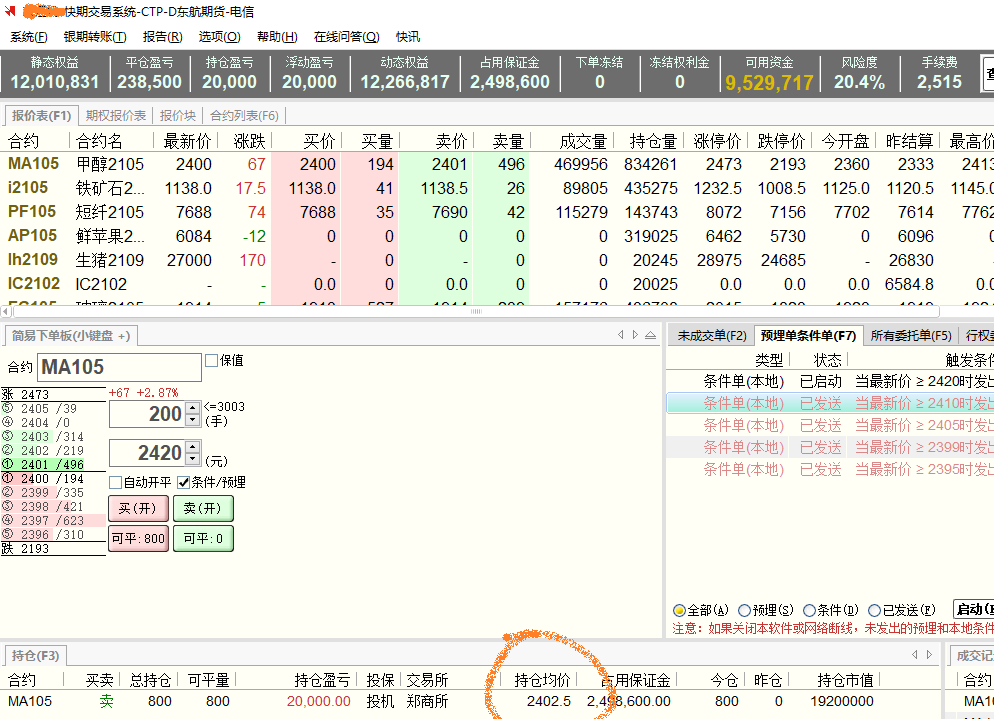
Task: Switch to 合约列表(F6) tab
Action: [244, 115]
